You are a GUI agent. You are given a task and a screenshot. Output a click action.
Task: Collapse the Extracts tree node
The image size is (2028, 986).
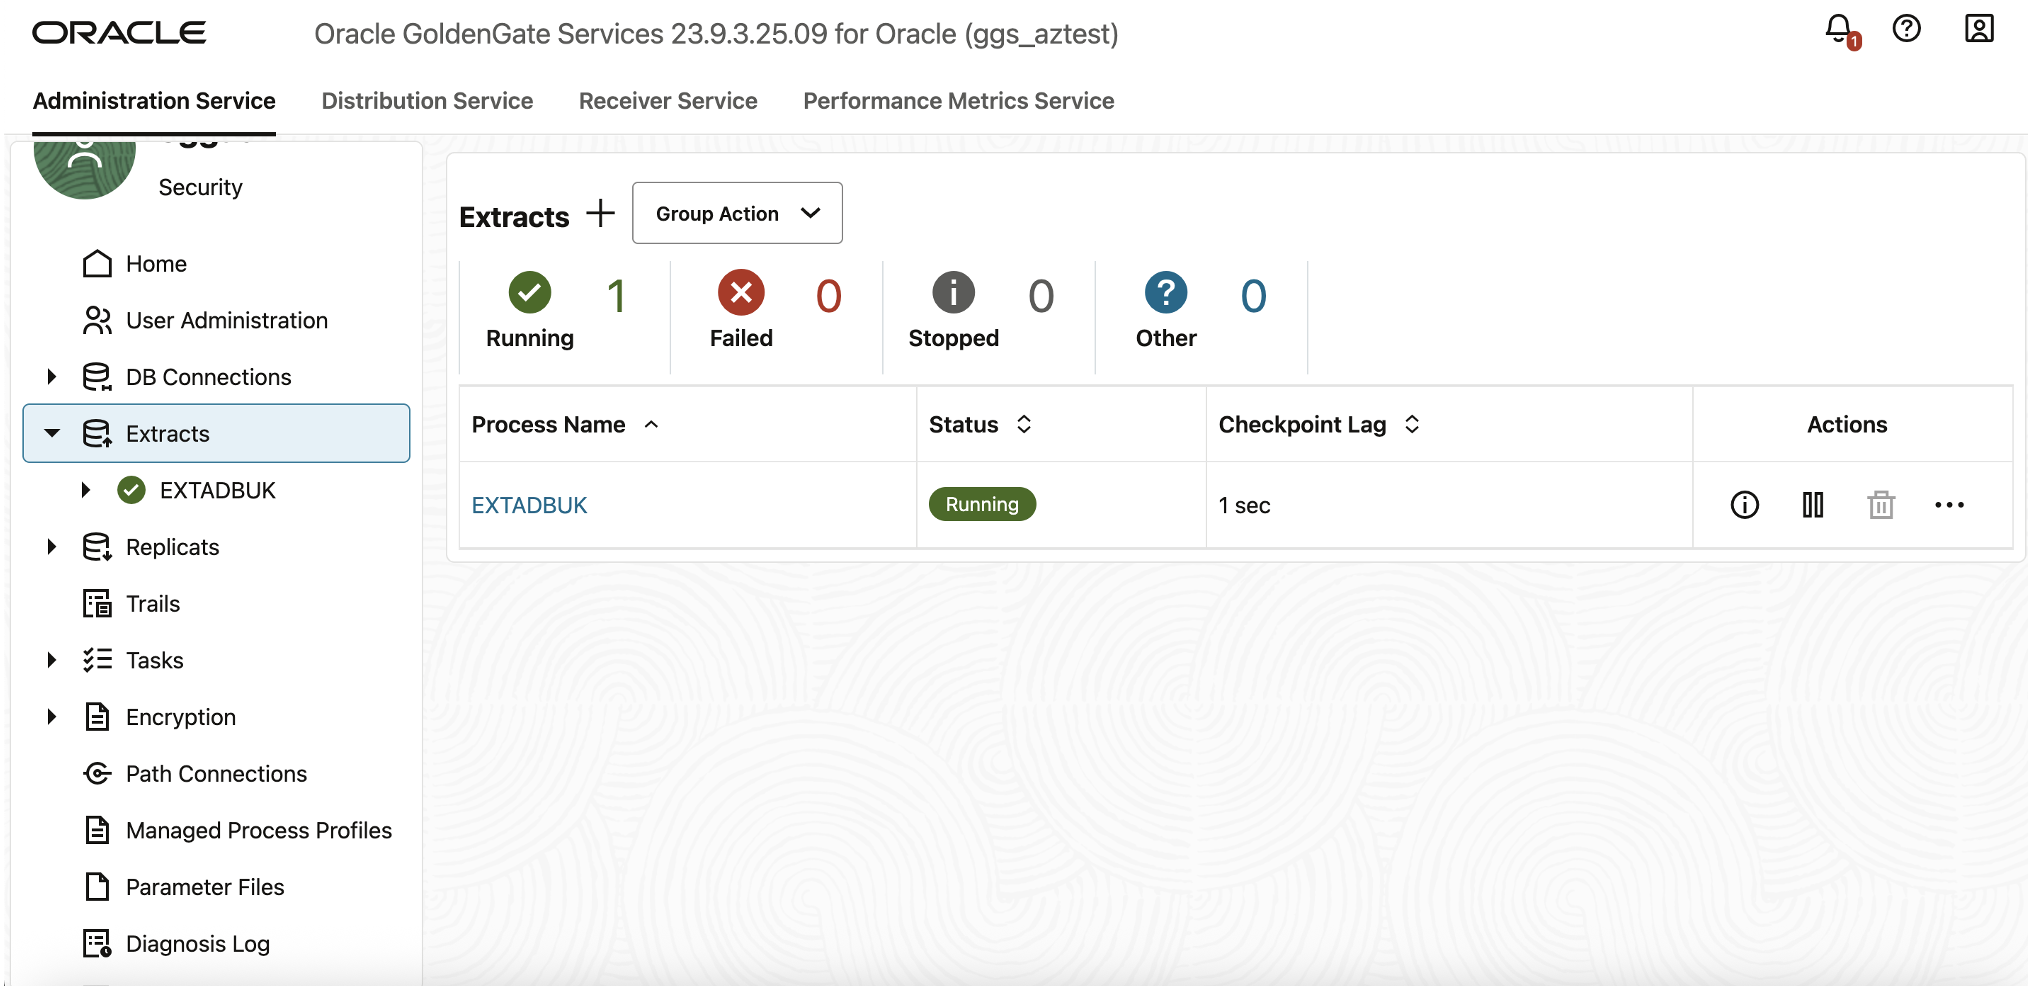tap(52, 434)
